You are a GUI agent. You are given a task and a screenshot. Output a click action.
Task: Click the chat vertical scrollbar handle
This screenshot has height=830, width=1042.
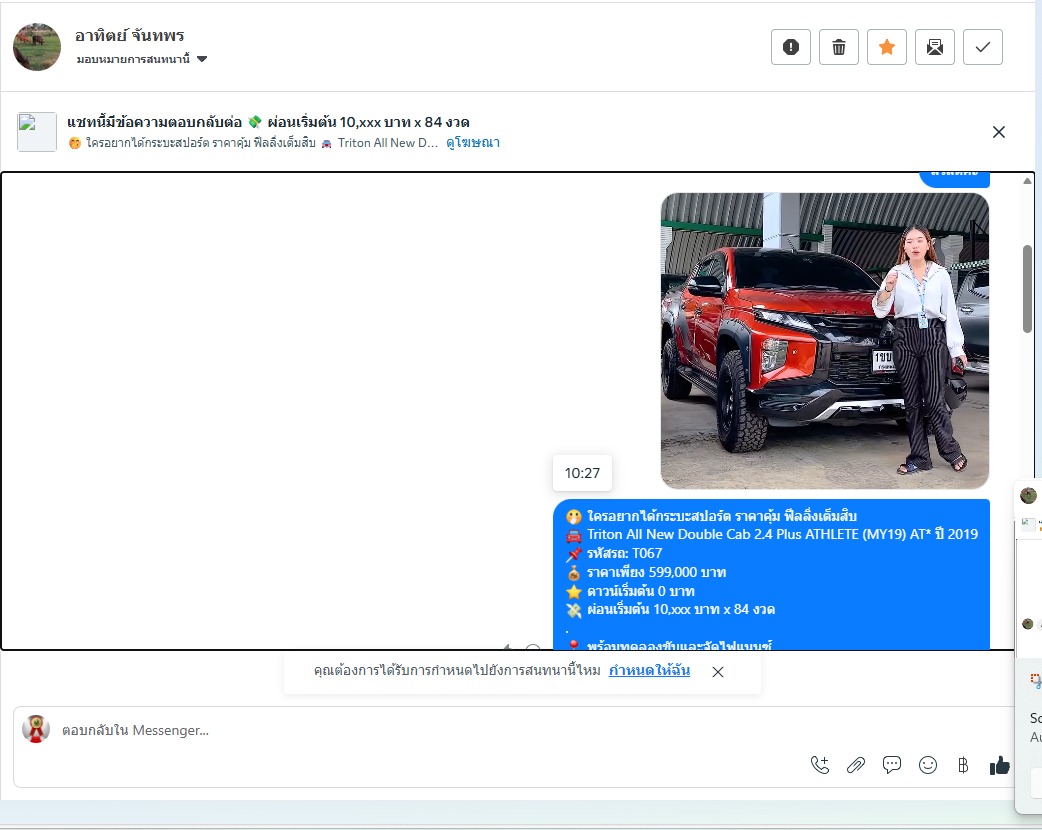click(x=1027, y=288)
